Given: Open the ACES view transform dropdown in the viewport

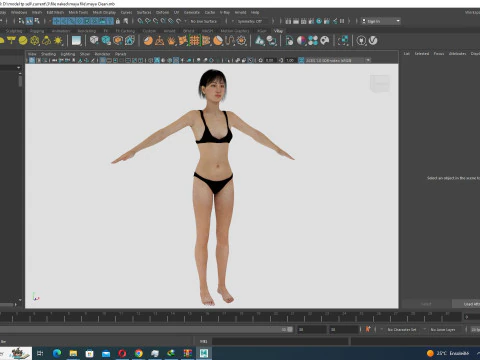Looking at the screenshot, I should click(x=338, y=60).
